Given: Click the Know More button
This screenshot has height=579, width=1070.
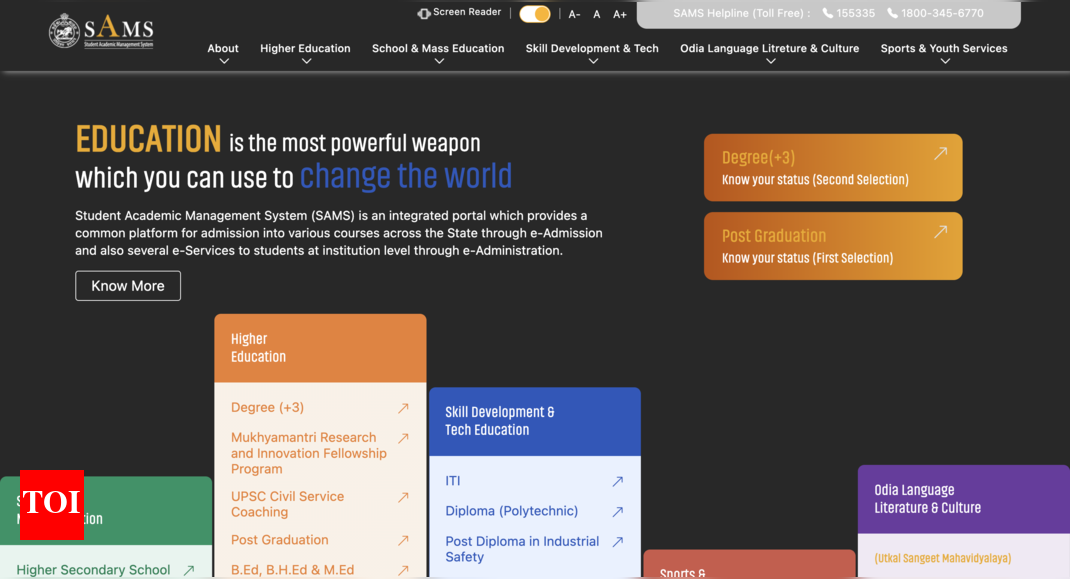Looking at the screenshot, I should coord(128,286).
